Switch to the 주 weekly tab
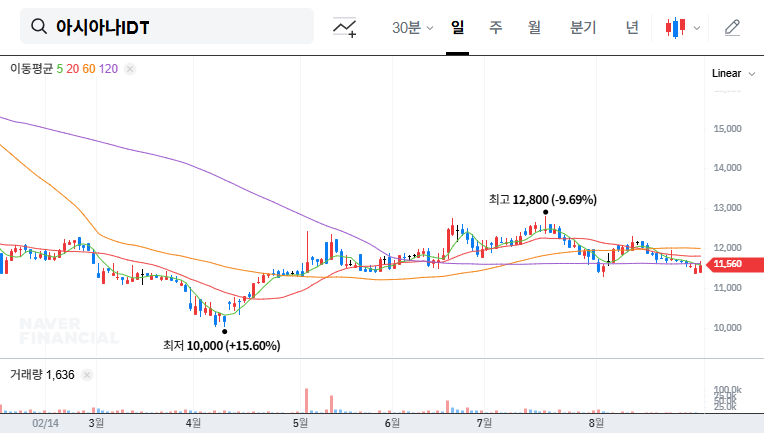 click(x=496, y=27)
